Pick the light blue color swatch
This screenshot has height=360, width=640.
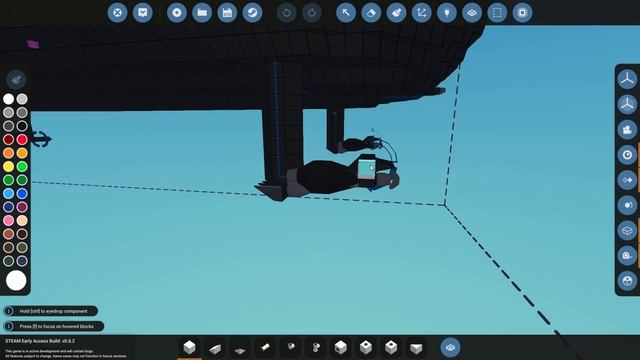tap(9, 193)
